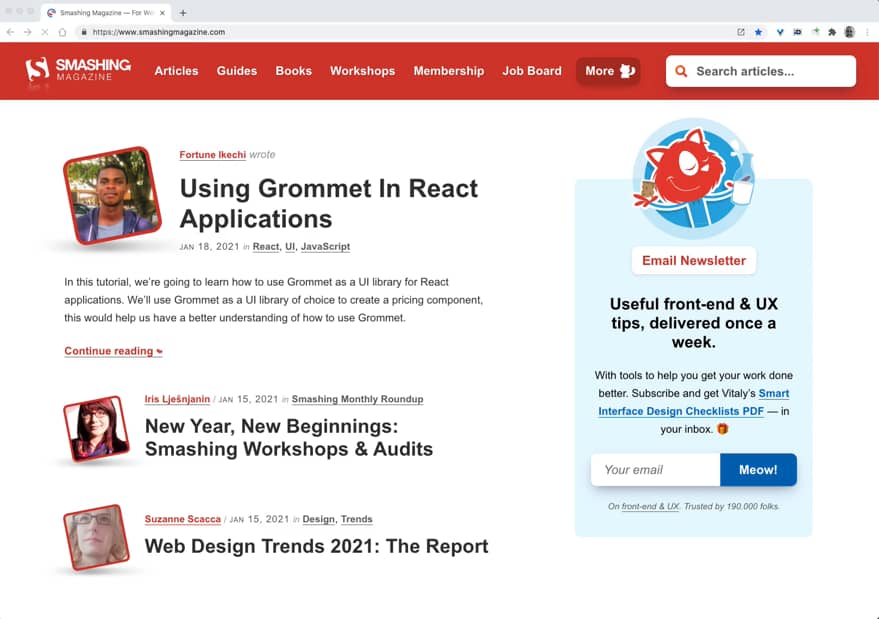Viewport: 879px width, 619px height.
Task: Click the red cat mascot illustration
Action: pos(693,178)
